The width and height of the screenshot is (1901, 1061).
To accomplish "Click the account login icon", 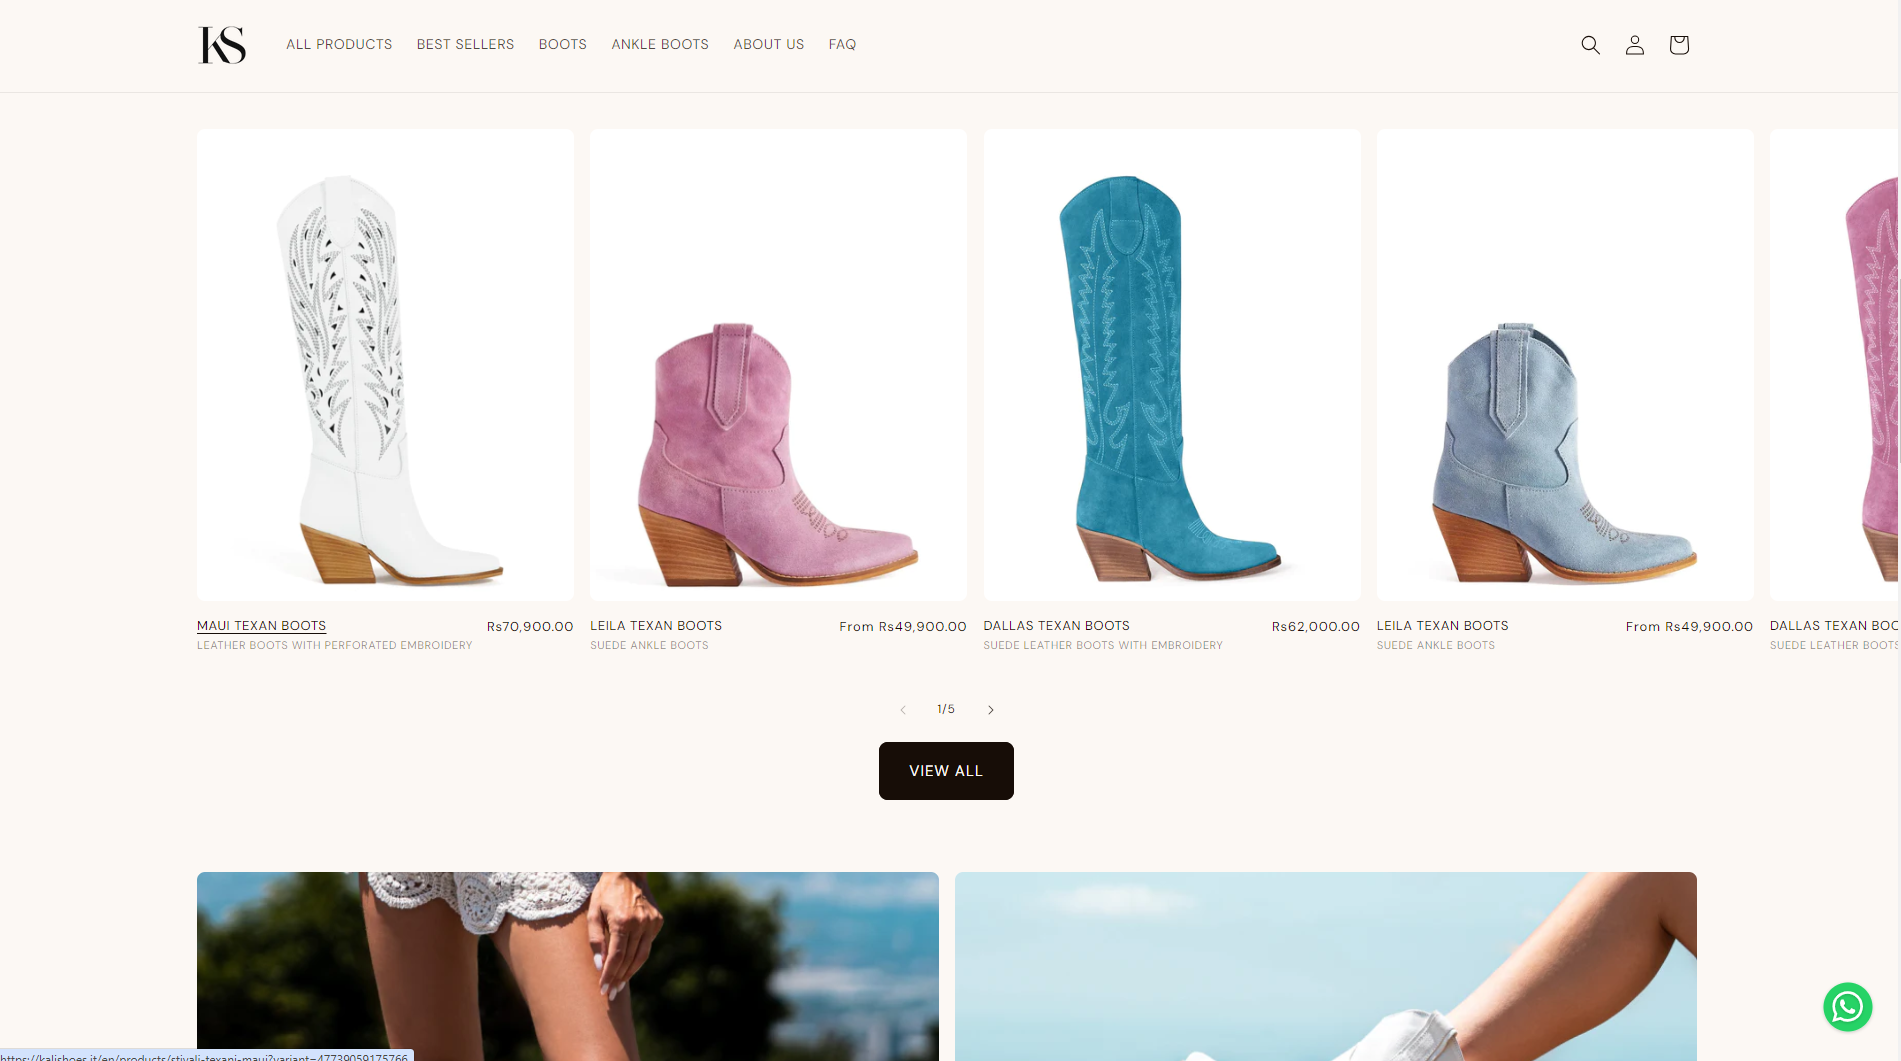I will pyautogui.click(x=1634, y=45).
